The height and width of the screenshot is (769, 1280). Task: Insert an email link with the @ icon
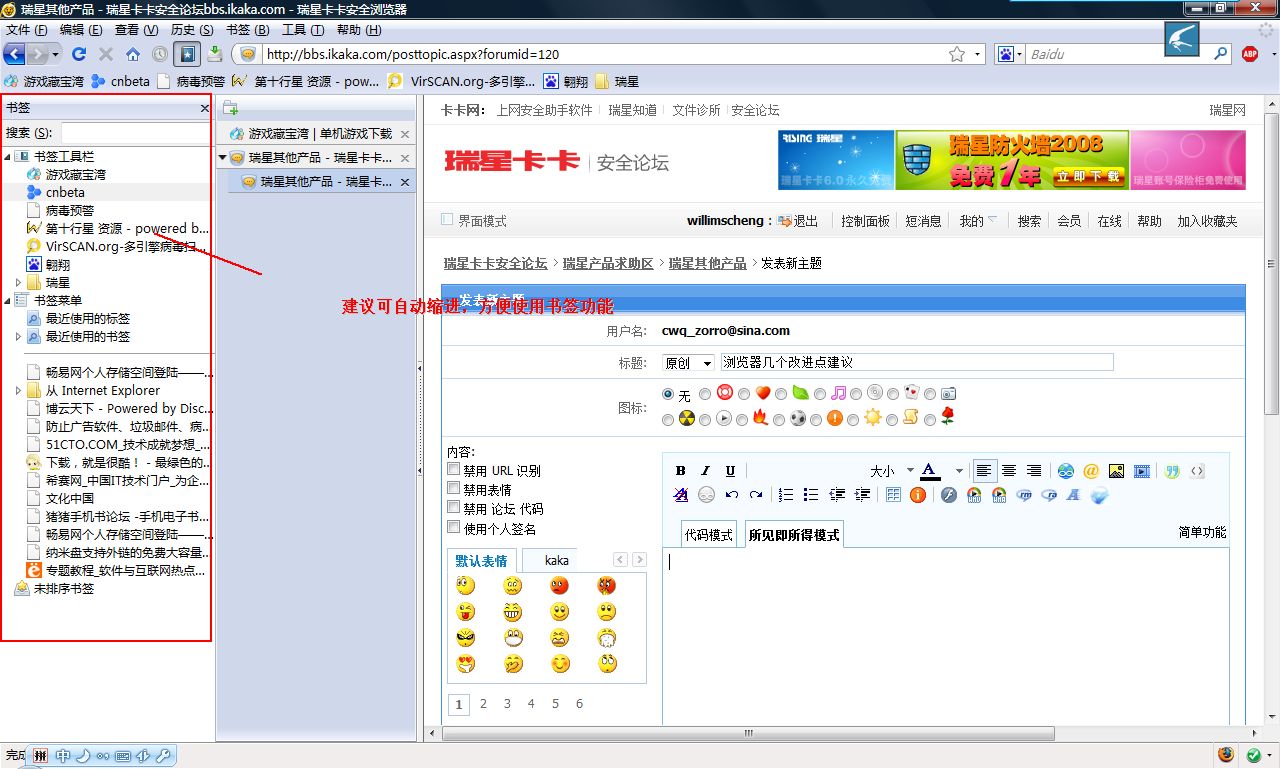pos(1091,471)
